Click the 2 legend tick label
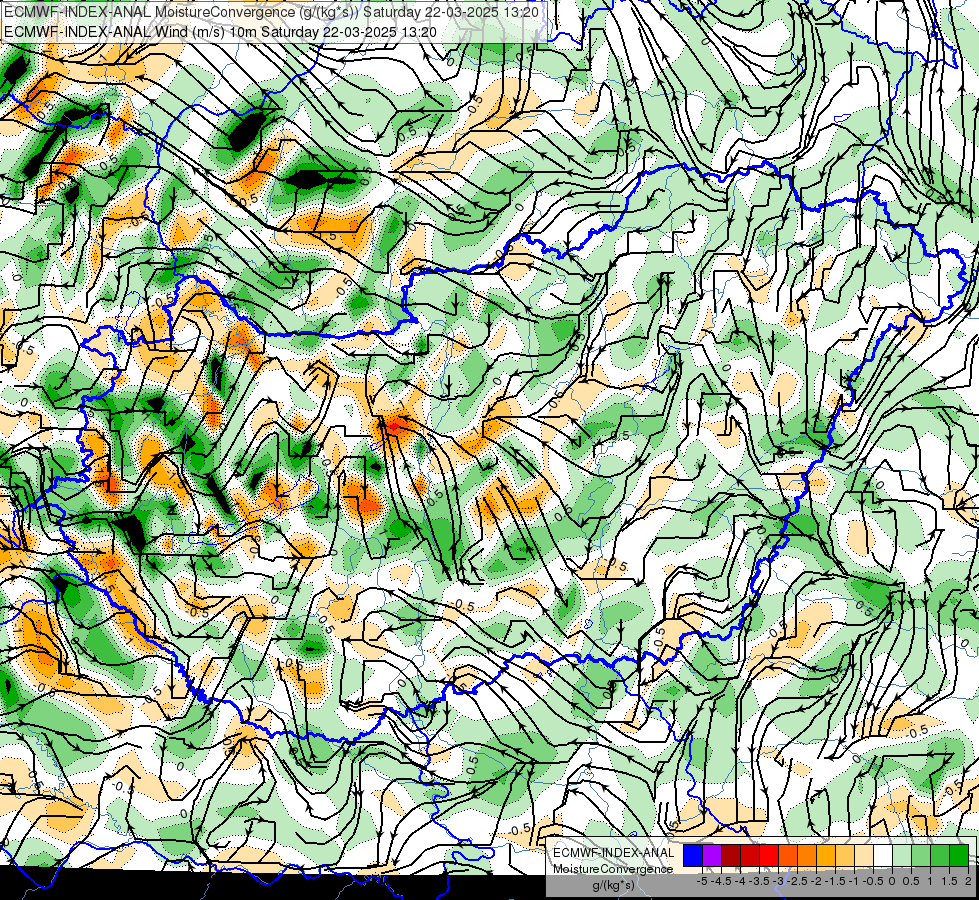Image resolution: width=979 pixels, height=900 pixels. point(968,881)
